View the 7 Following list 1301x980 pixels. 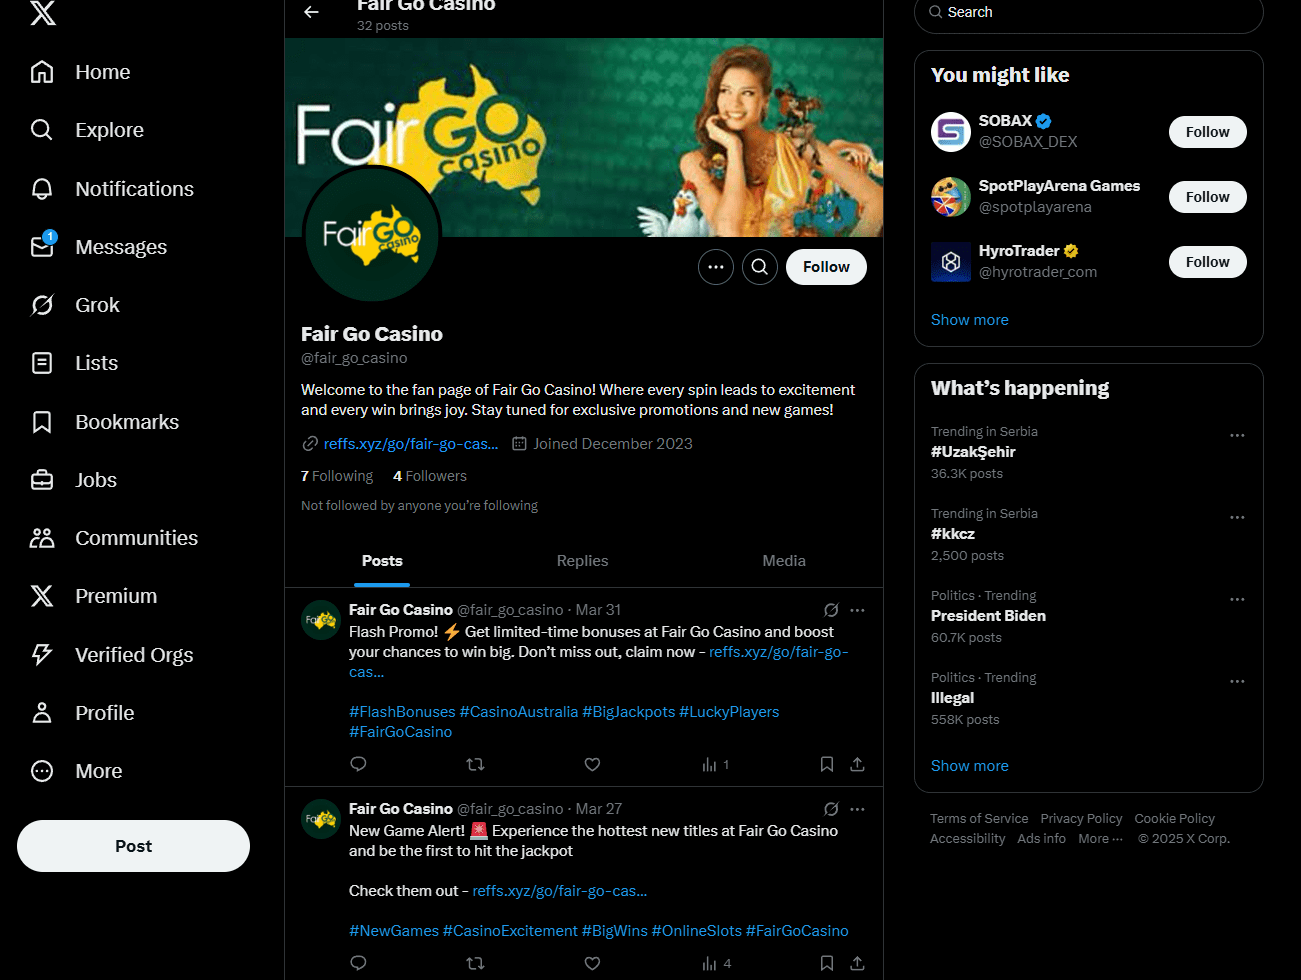coord(337,476)
